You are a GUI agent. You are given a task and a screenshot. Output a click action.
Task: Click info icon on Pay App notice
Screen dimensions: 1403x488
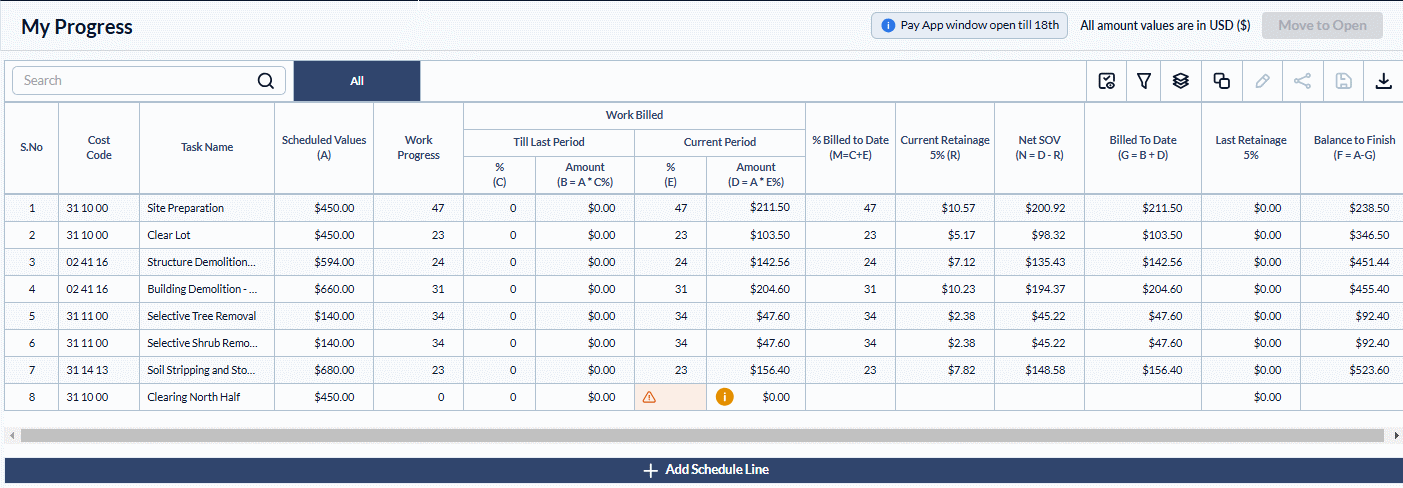888,25
